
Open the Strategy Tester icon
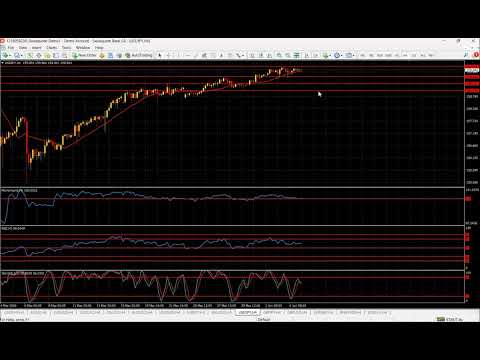point(64,55)
